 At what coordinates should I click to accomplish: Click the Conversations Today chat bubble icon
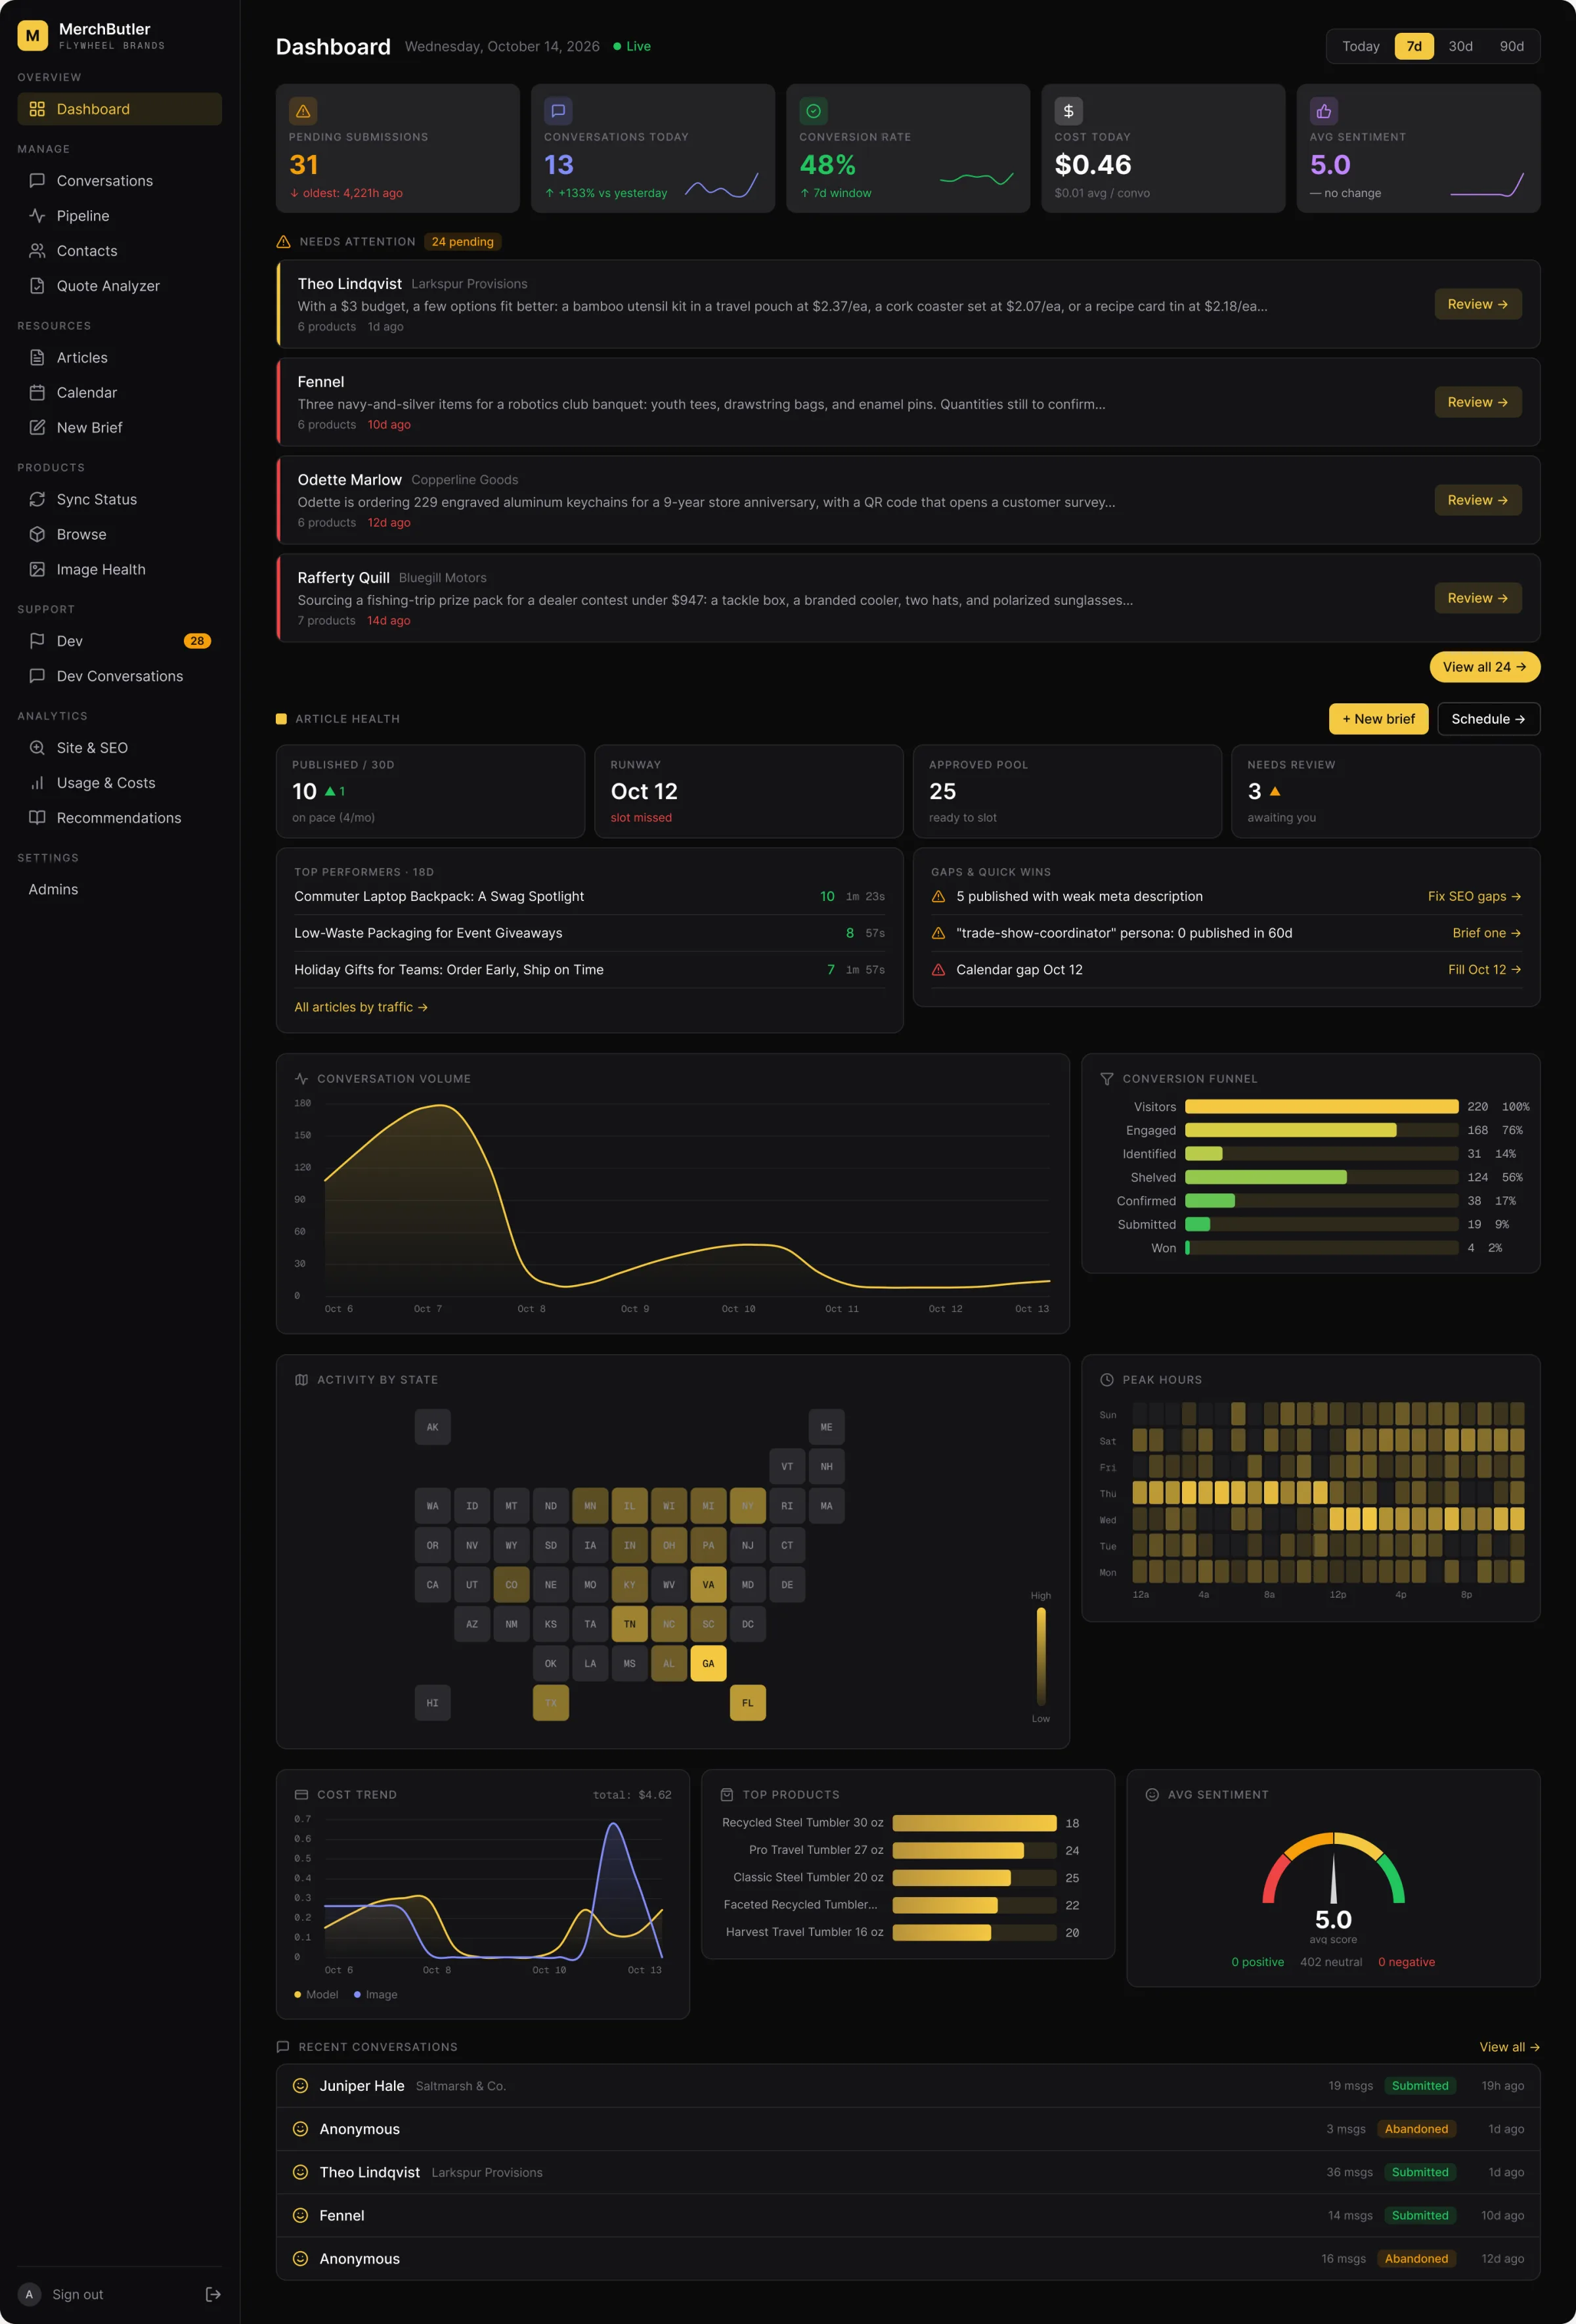pyautogui.click(x=558, y=111)
